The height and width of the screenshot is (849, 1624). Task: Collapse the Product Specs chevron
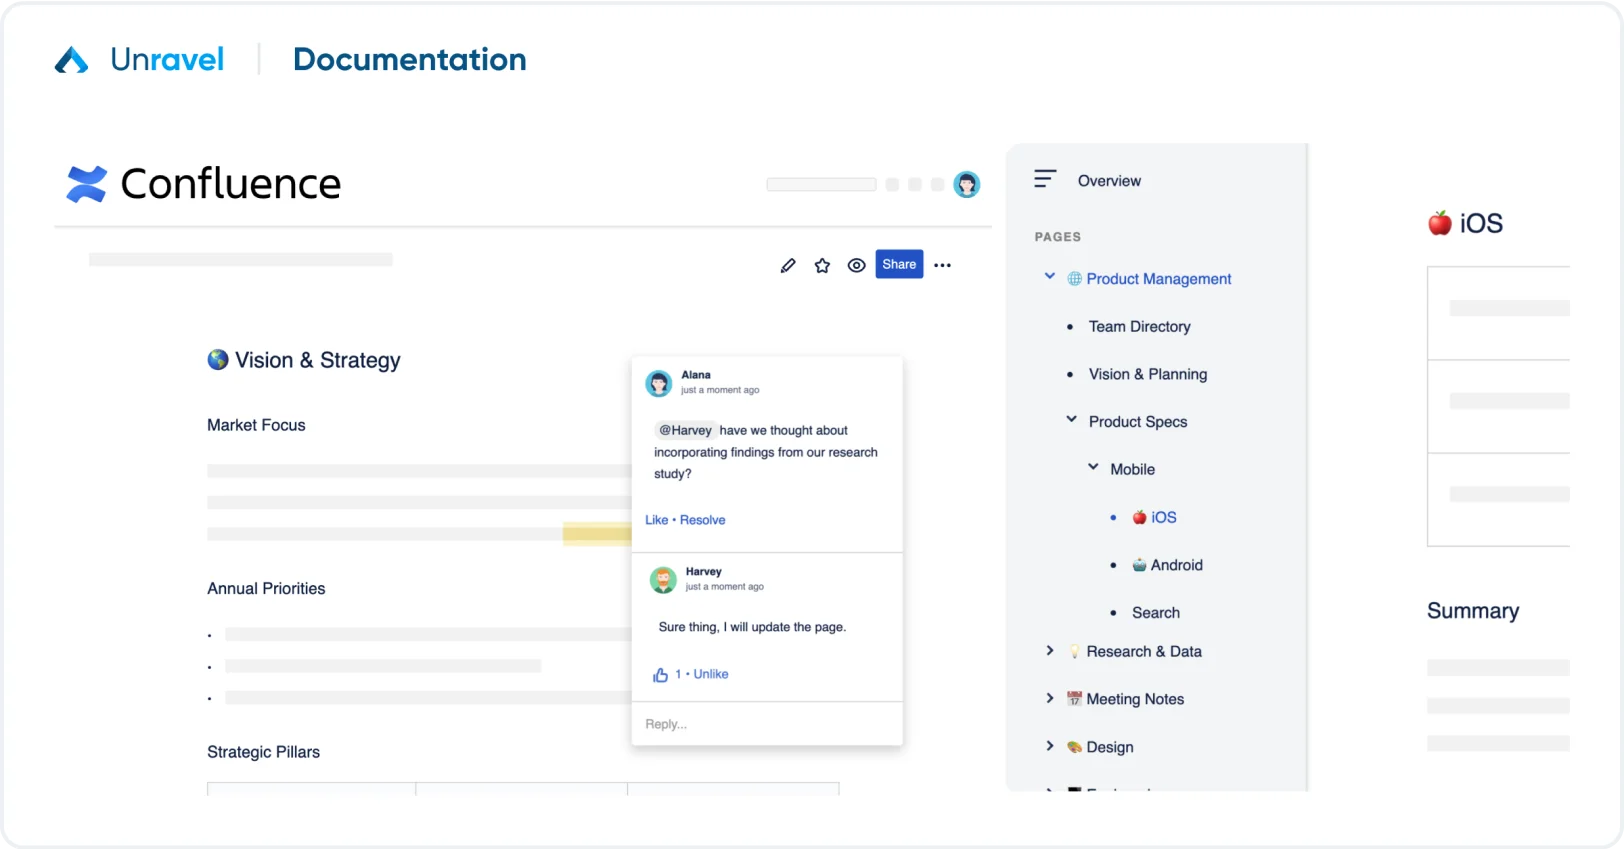1071,420
